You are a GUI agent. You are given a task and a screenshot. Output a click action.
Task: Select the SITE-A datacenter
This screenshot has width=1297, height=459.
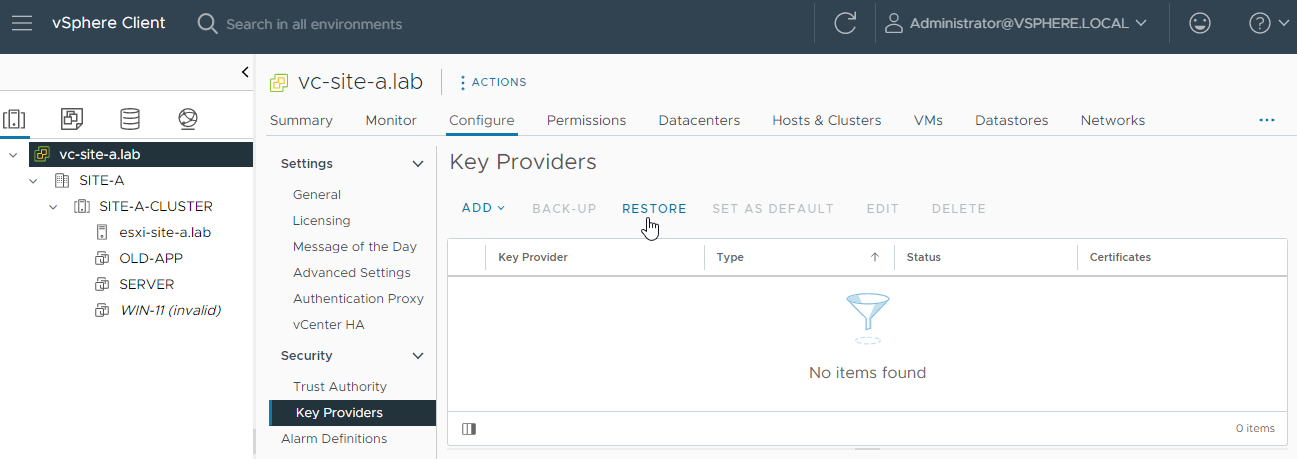point(102,180)
